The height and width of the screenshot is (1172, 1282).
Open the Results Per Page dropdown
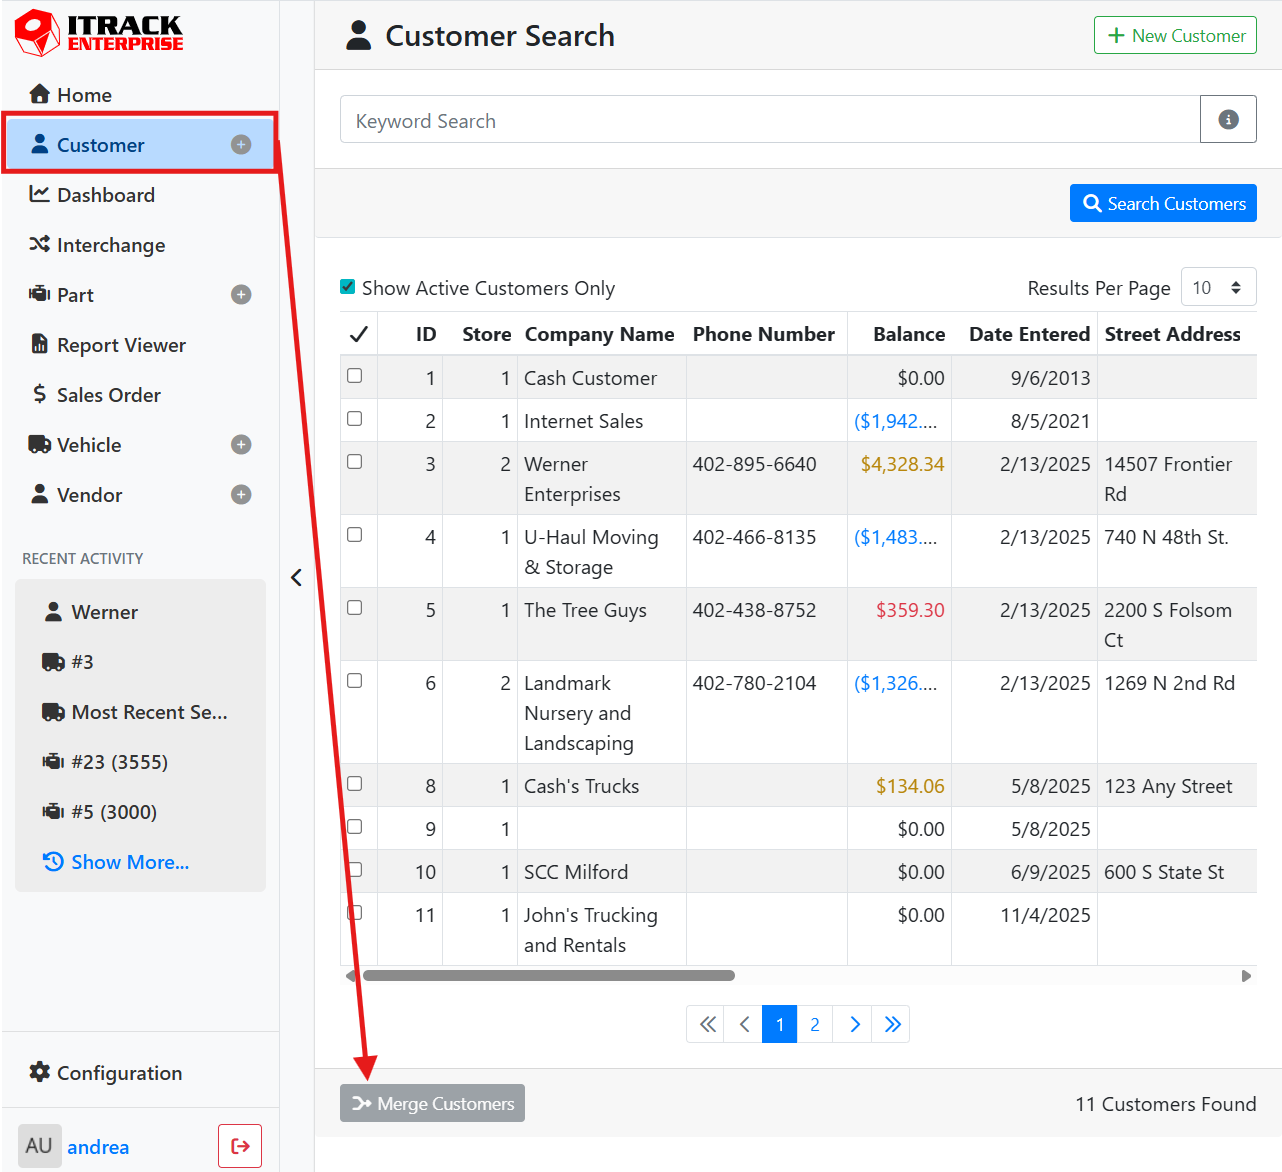[1218, 288]
